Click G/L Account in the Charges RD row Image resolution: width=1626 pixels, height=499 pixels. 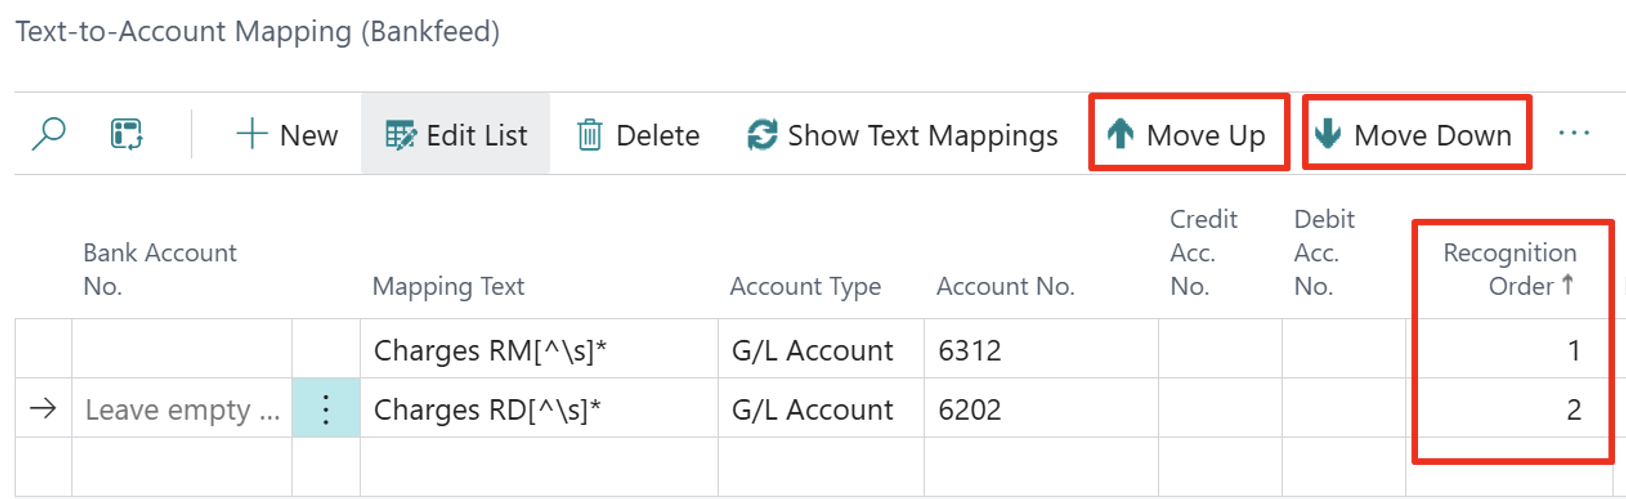pyautogui.click(x=813, y=410)
